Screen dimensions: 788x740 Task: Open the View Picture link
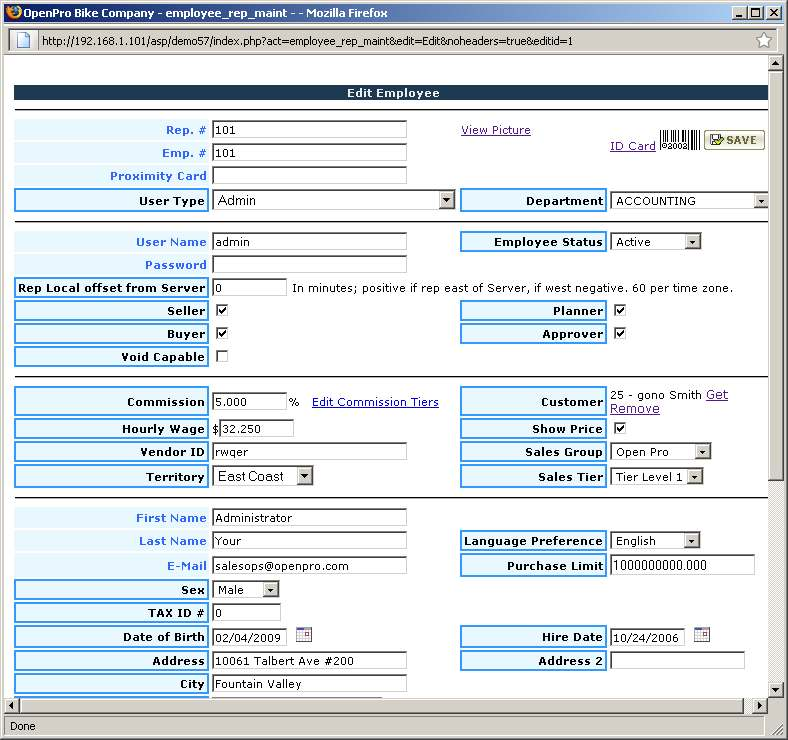495,130
